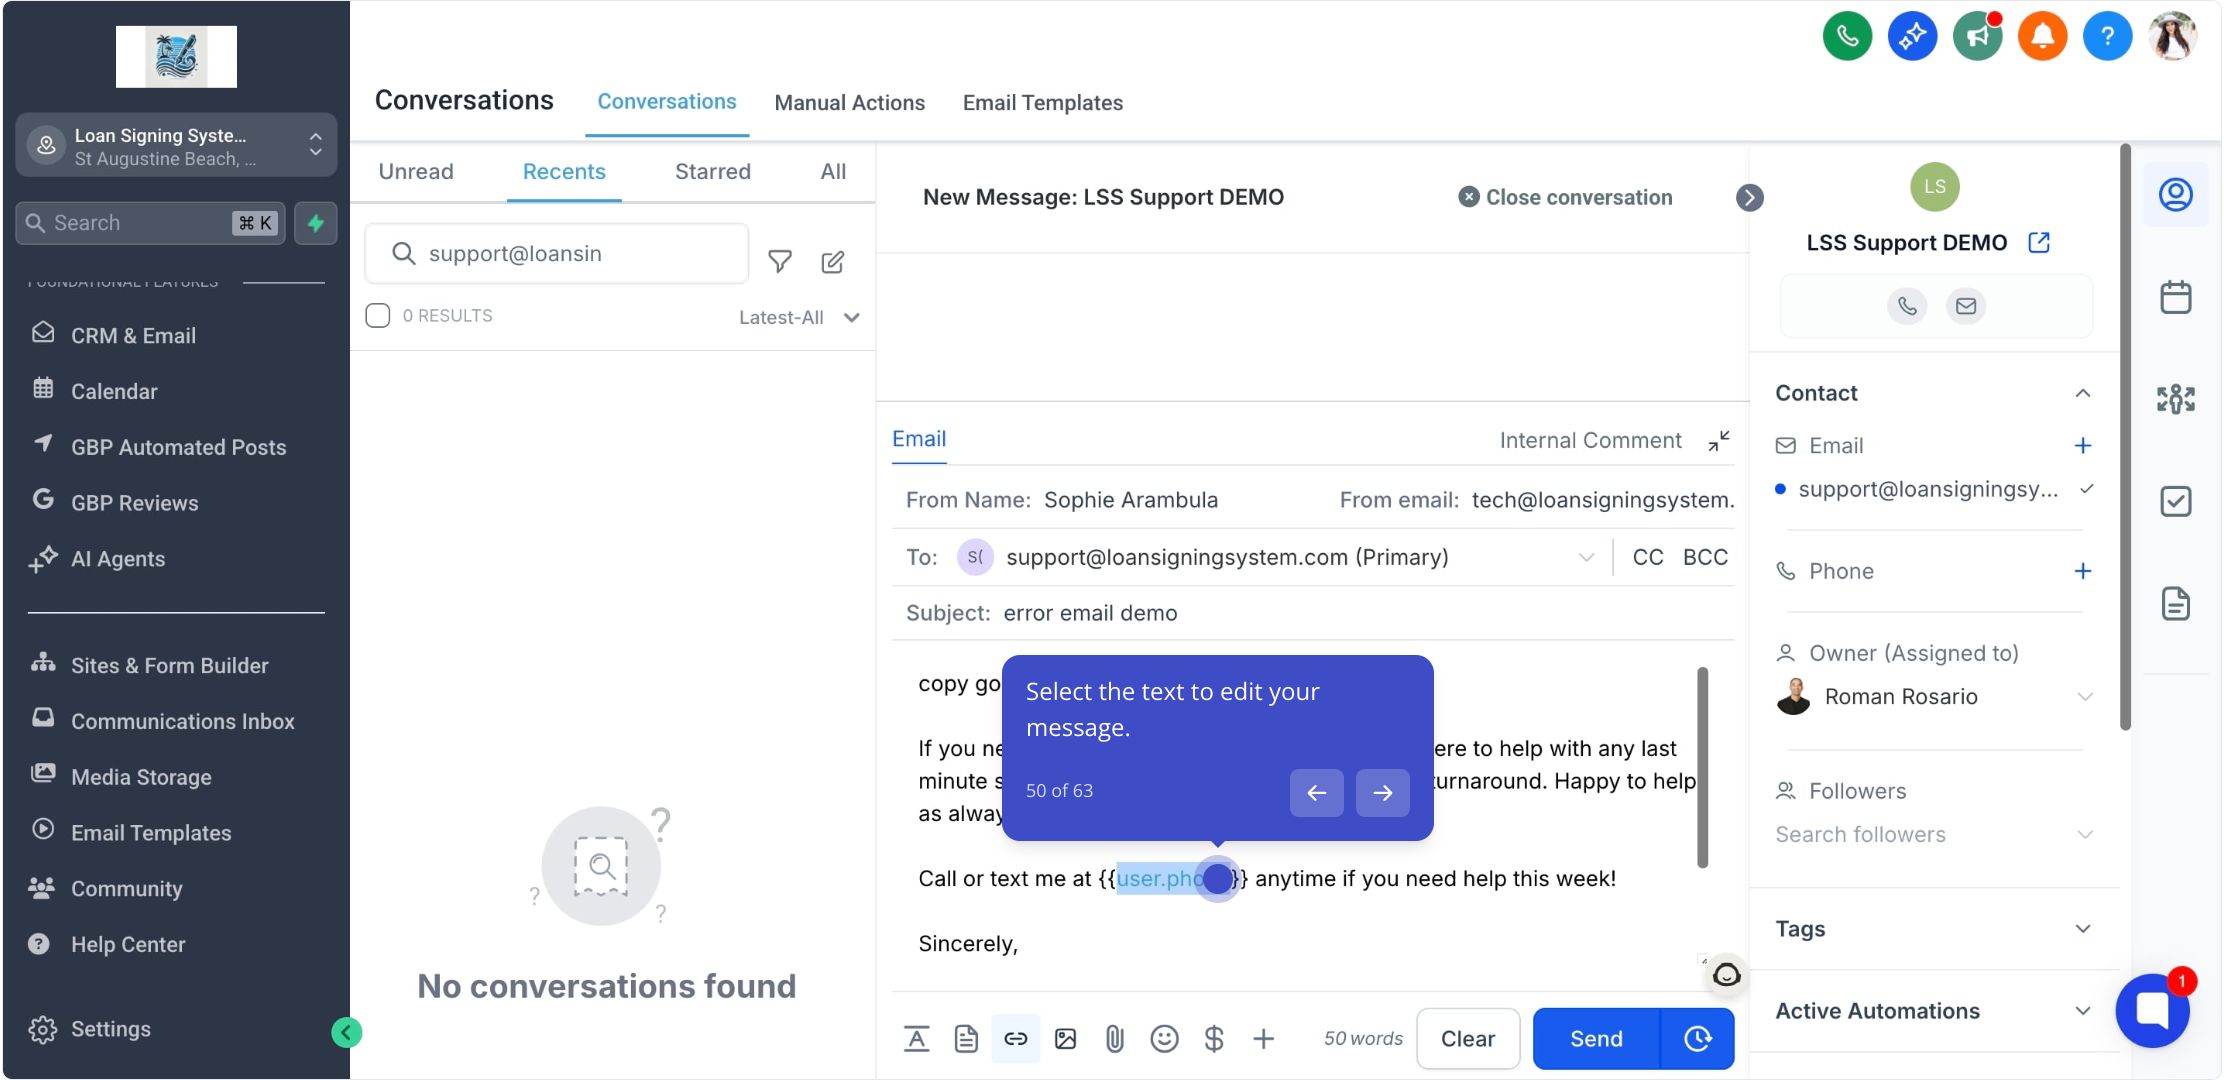Click the plus more options icon

pos(1264,1039)
